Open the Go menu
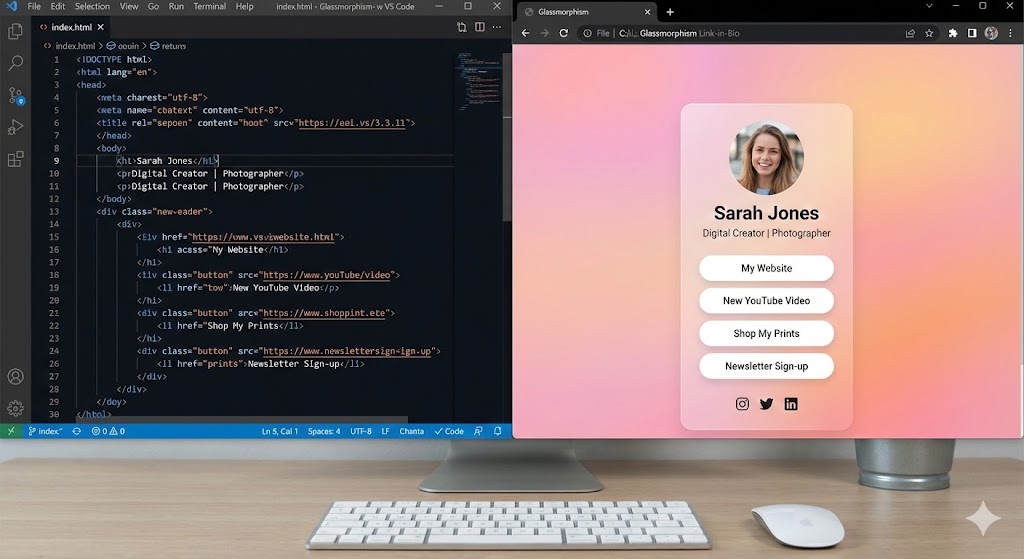 coord(153,7)
